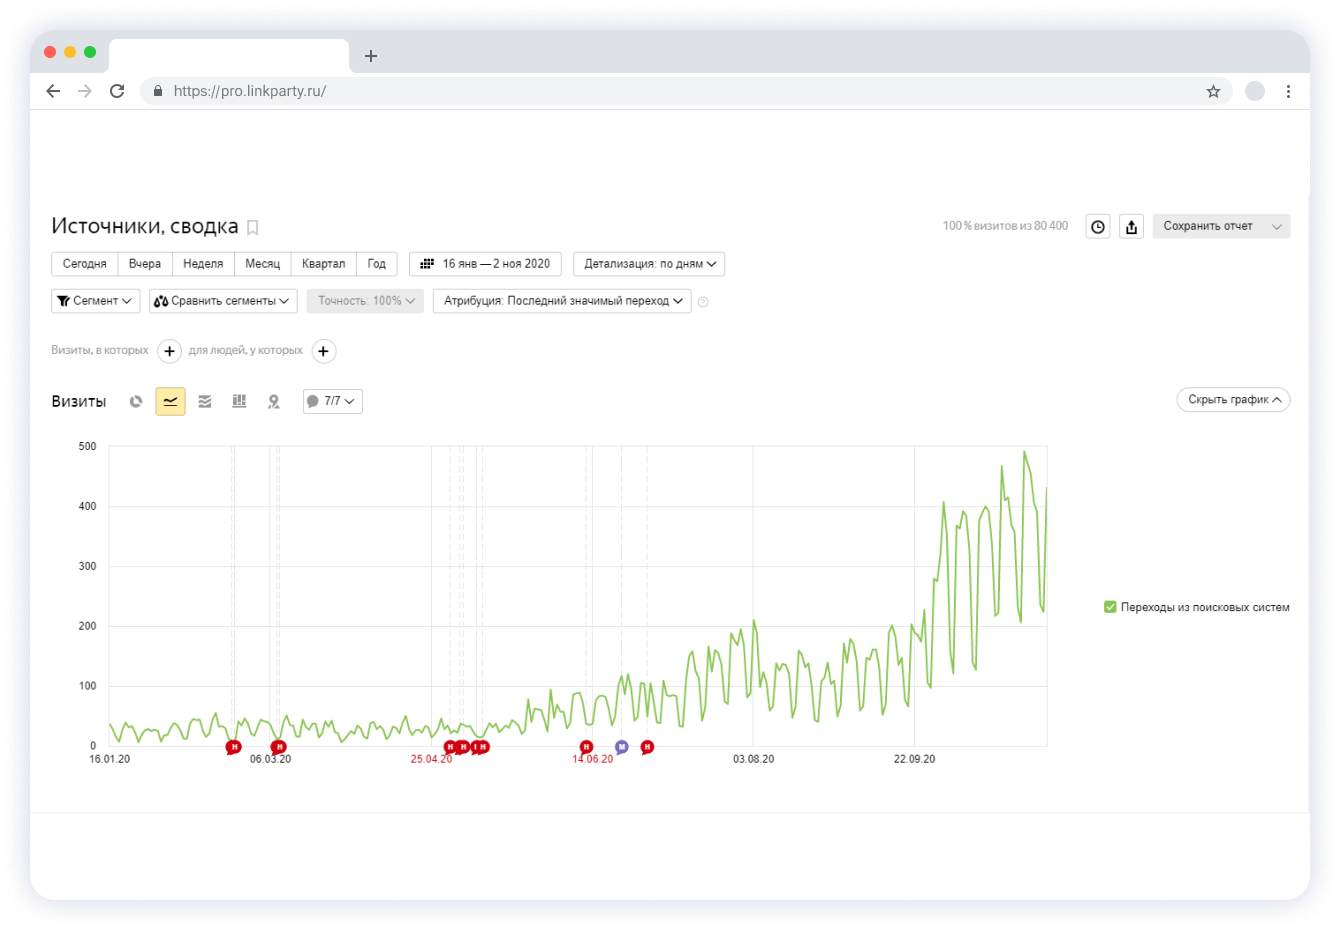Select the Квартал period tab

(x=323, y=264)
